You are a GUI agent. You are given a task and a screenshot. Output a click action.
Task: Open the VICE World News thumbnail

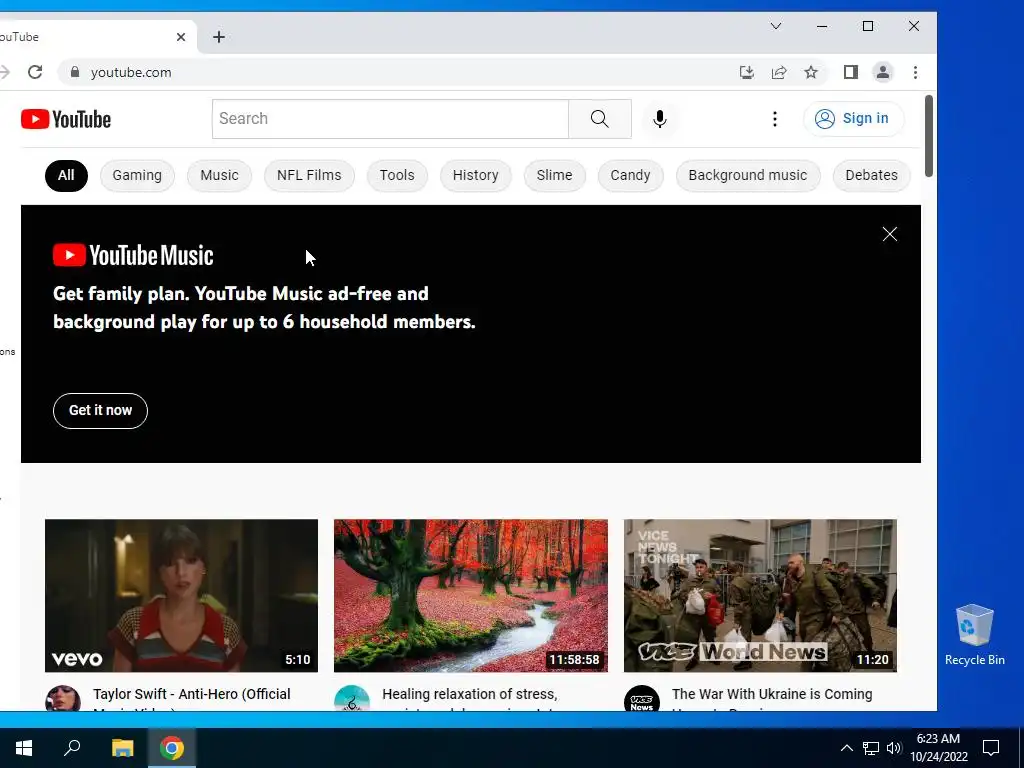[760, 596]
